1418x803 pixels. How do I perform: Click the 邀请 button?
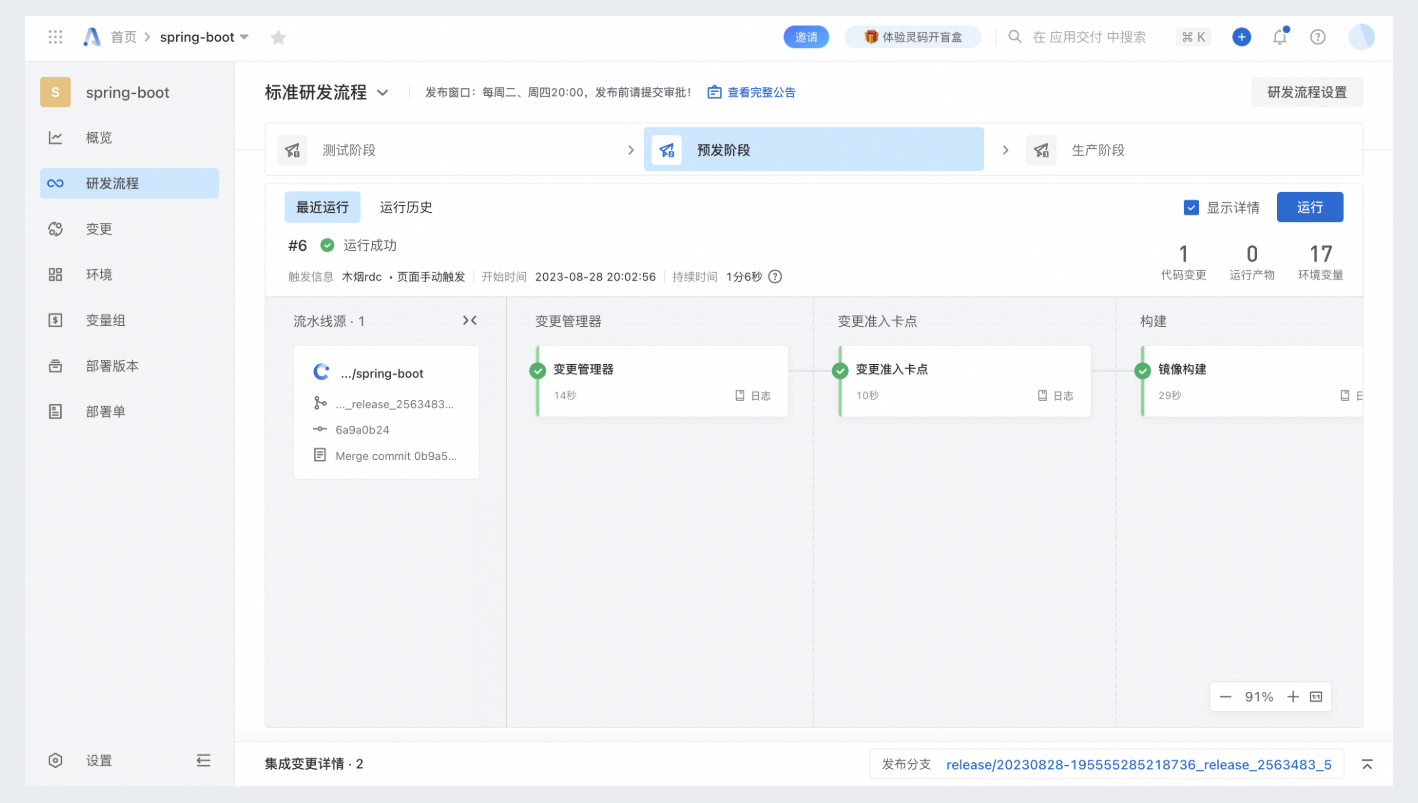pyautogui.click(x=806, y=37)
